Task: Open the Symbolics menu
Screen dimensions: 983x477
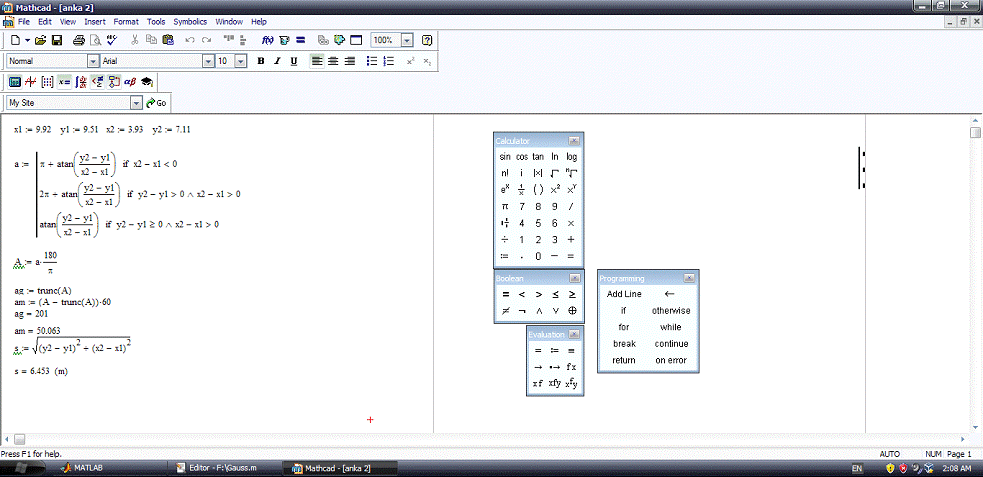Action: [190, 21]
